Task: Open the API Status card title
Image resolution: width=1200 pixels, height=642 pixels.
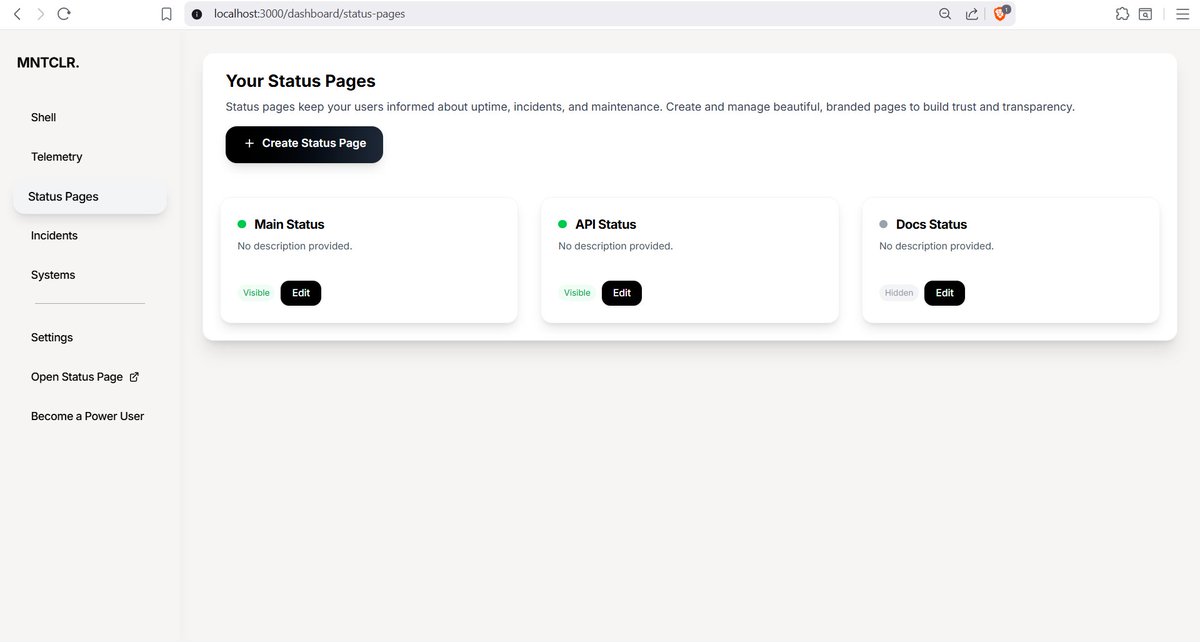Action: 606,225
